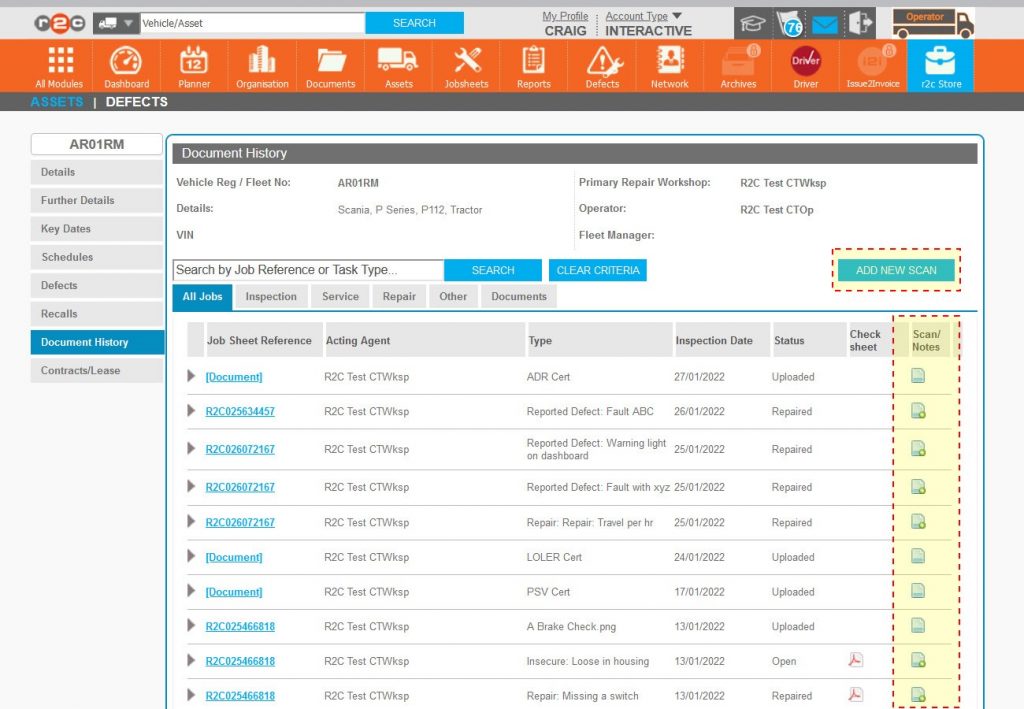Image resolution: width=1024 pixels, height=709 pixels.
Task: Open the Jobsheets module icon
Action: (465, 62)
